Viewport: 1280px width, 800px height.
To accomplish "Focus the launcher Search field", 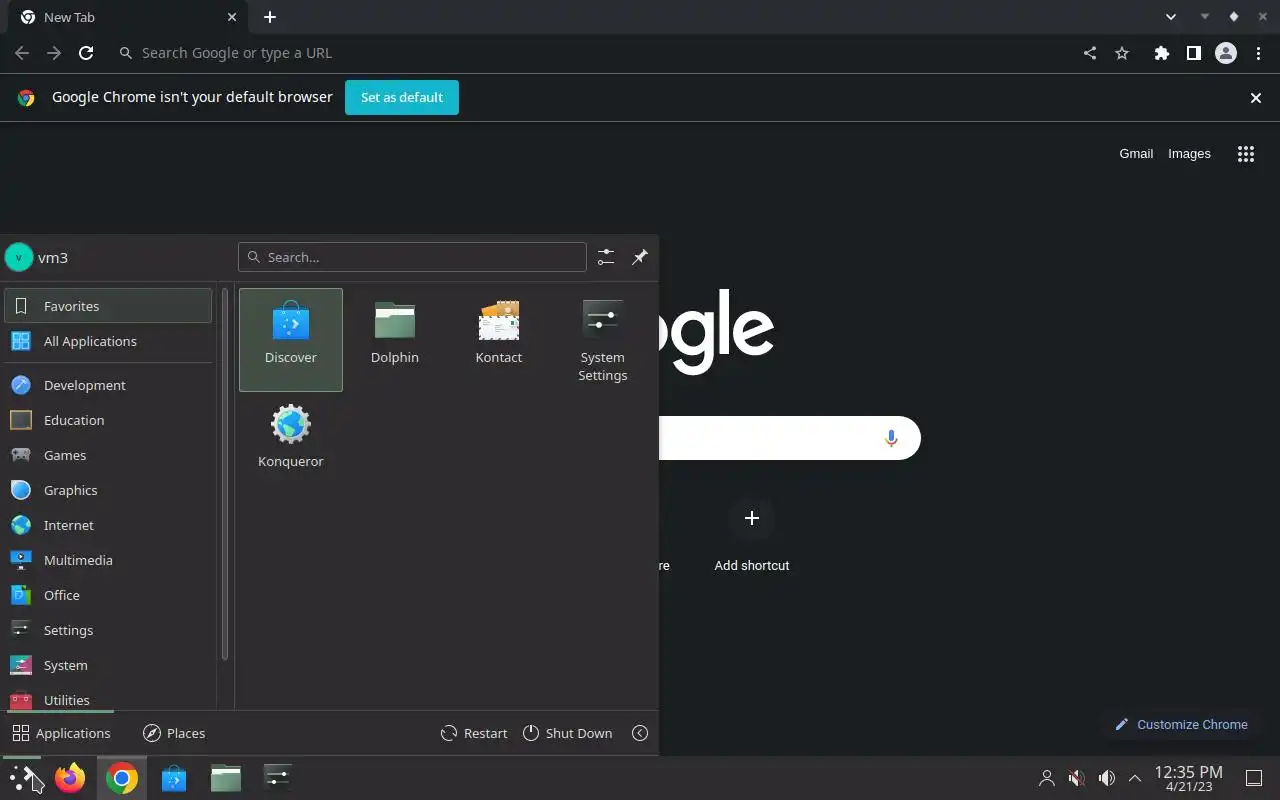I will [x=412, y=257].
